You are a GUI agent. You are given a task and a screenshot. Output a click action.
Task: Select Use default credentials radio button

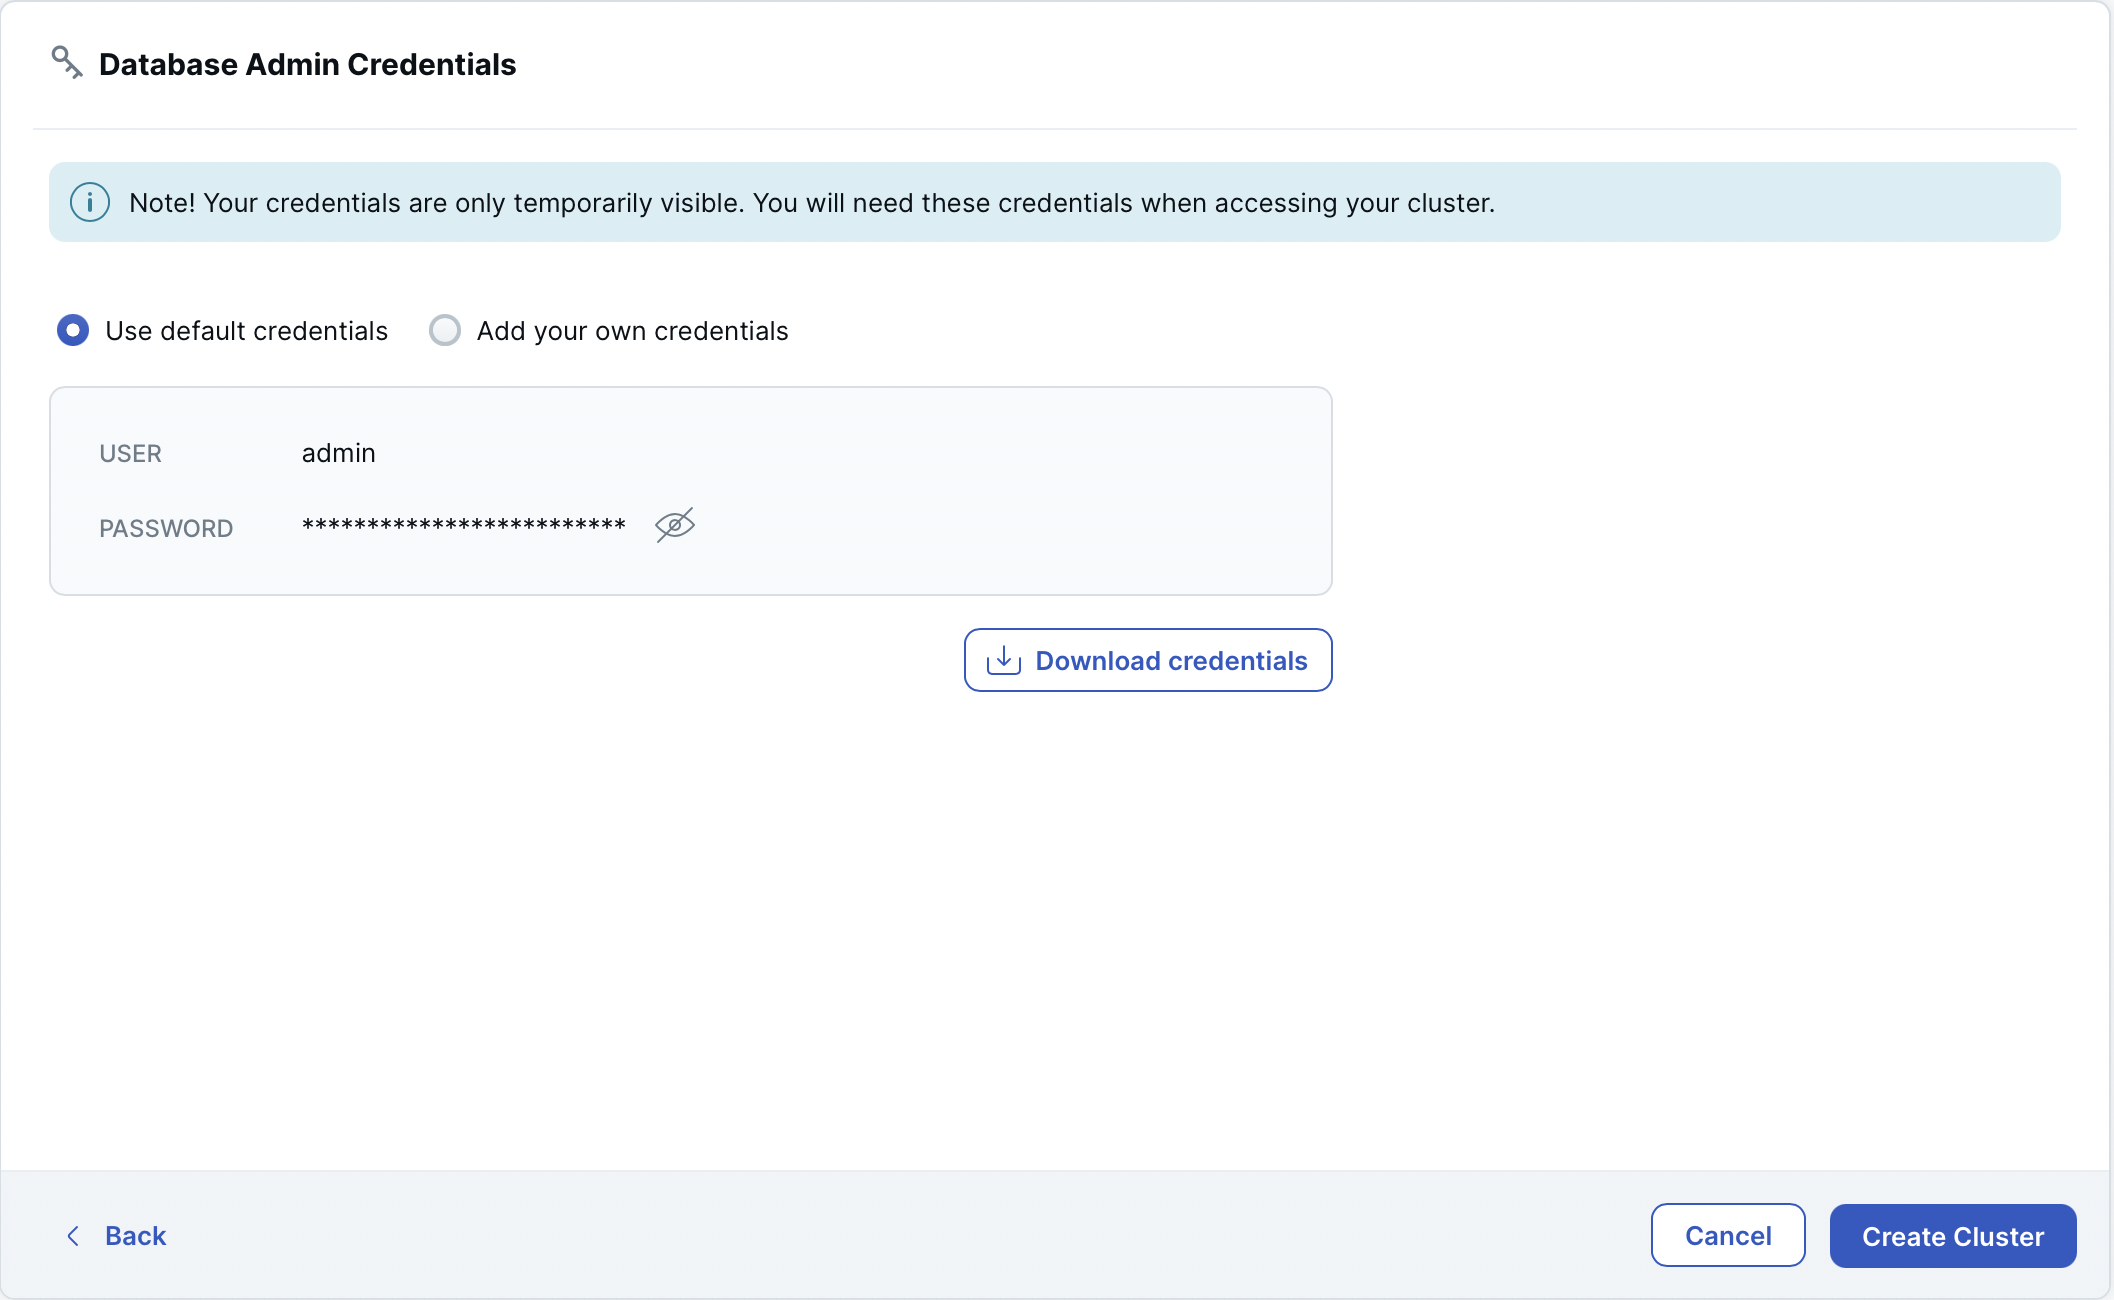click(x=73, y=330)
